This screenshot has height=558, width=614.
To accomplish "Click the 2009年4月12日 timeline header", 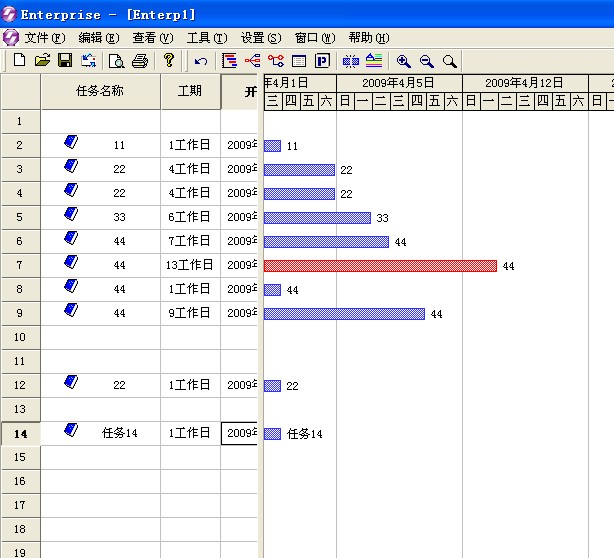I will click(525, 83).
